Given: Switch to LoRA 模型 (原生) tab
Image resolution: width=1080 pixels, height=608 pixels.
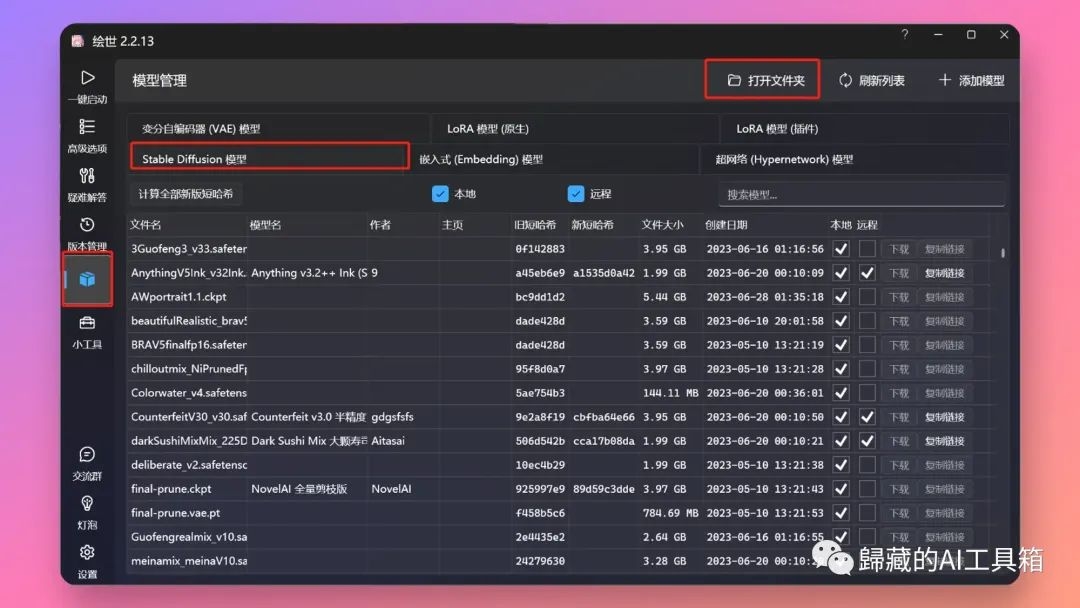Looking at the screenshot, I should click(x=574, y=129).
